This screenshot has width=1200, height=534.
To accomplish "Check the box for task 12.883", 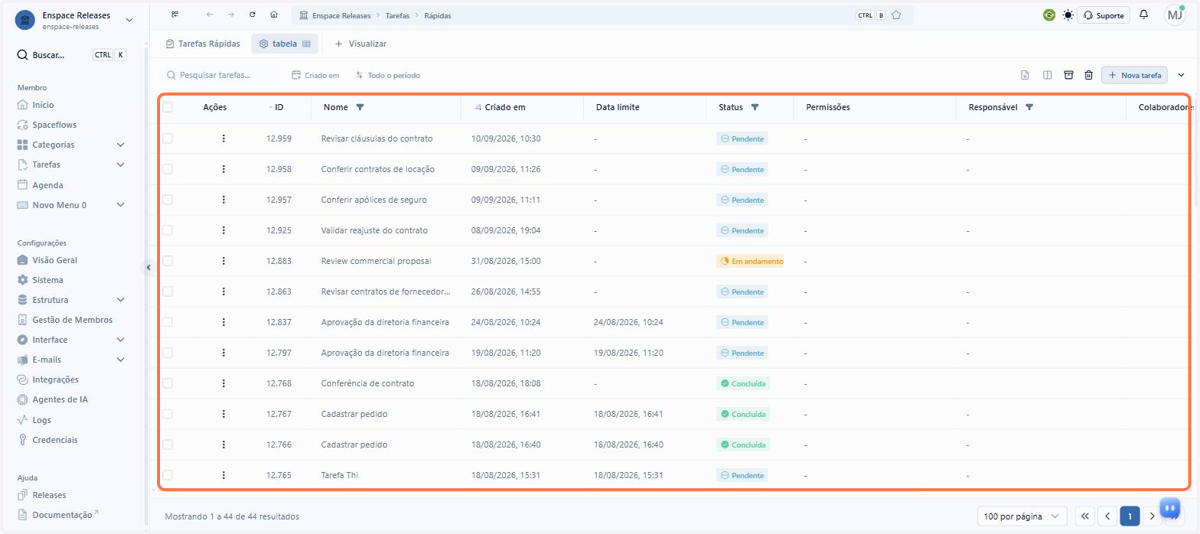I will [x=167, y=261].
